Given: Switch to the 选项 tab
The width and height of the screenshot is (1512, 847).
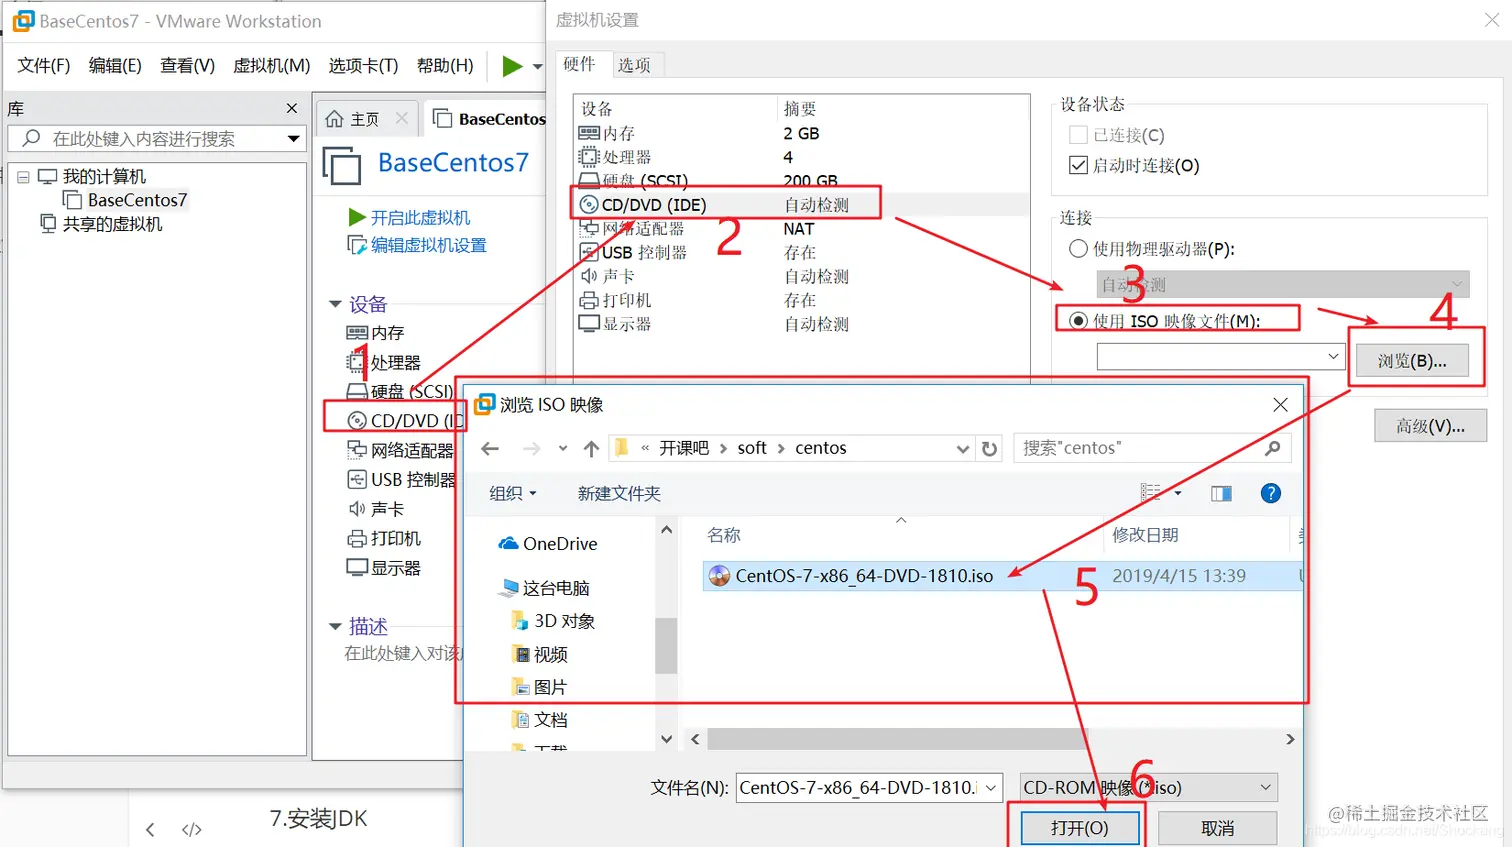Looking at the screenshot, I should click(636, 64).
